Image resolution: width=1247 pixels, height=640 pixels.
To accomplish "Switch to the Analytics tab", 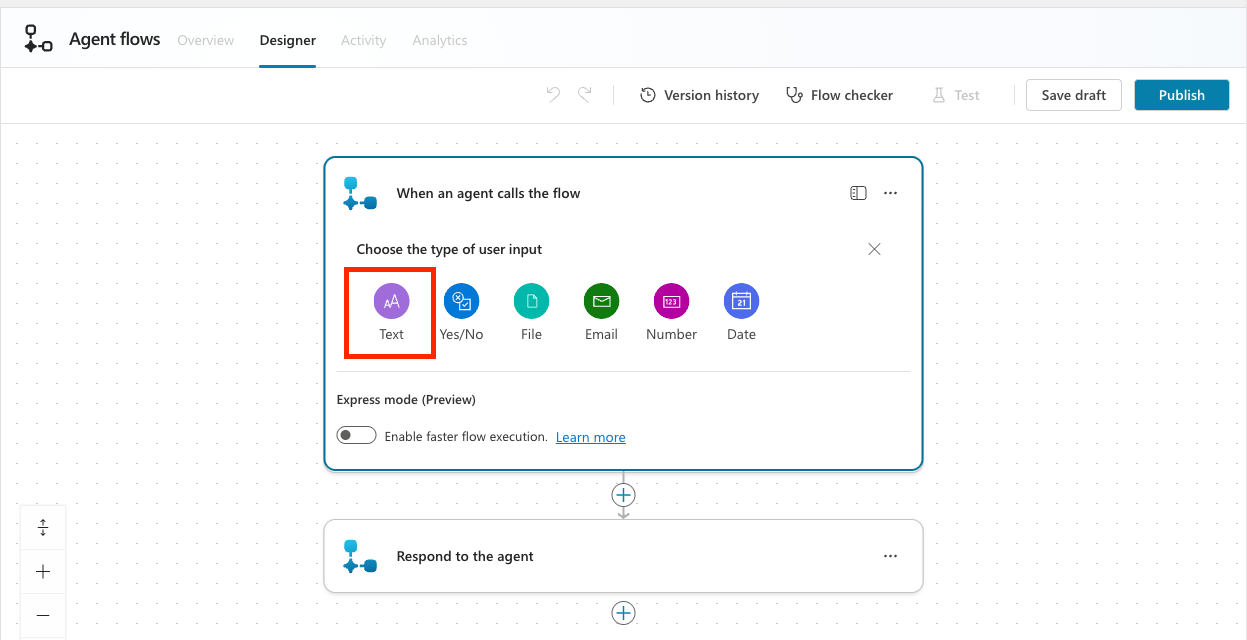I will tap(440, 40).
